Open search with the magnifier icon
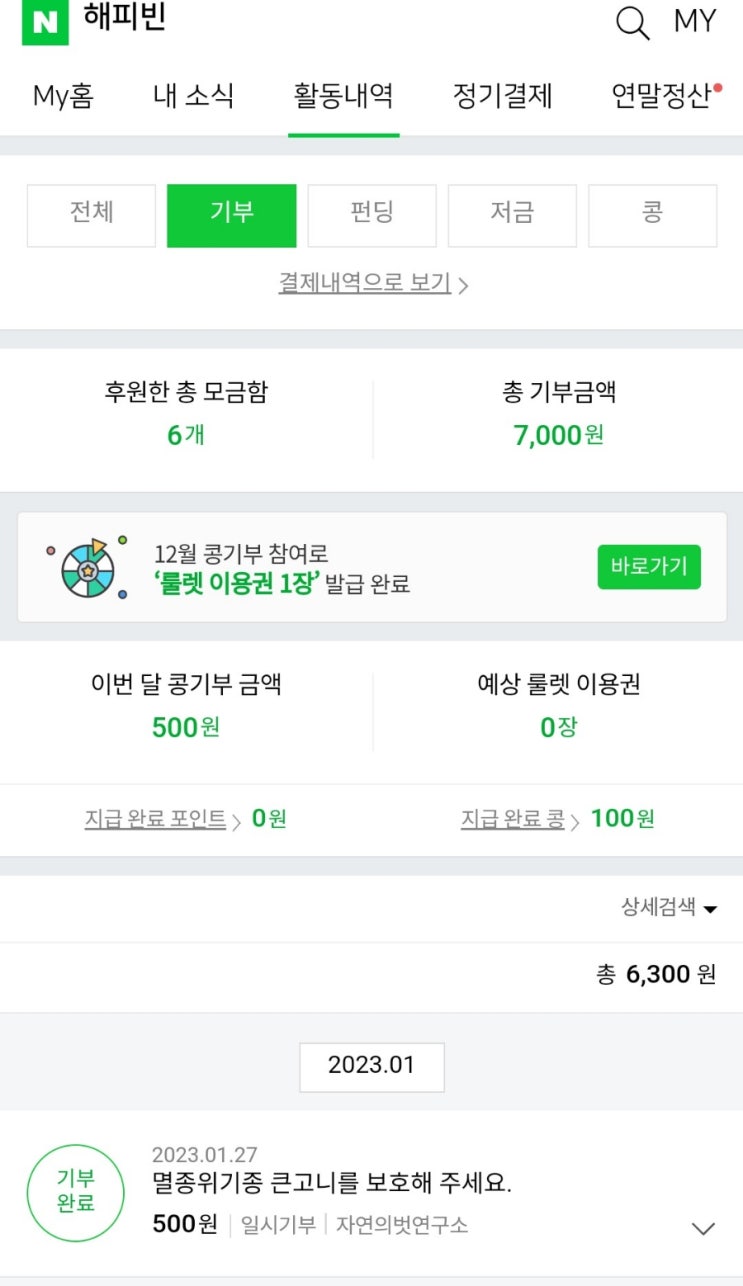This screenshot has width=743, height=1286. point(632,22)
